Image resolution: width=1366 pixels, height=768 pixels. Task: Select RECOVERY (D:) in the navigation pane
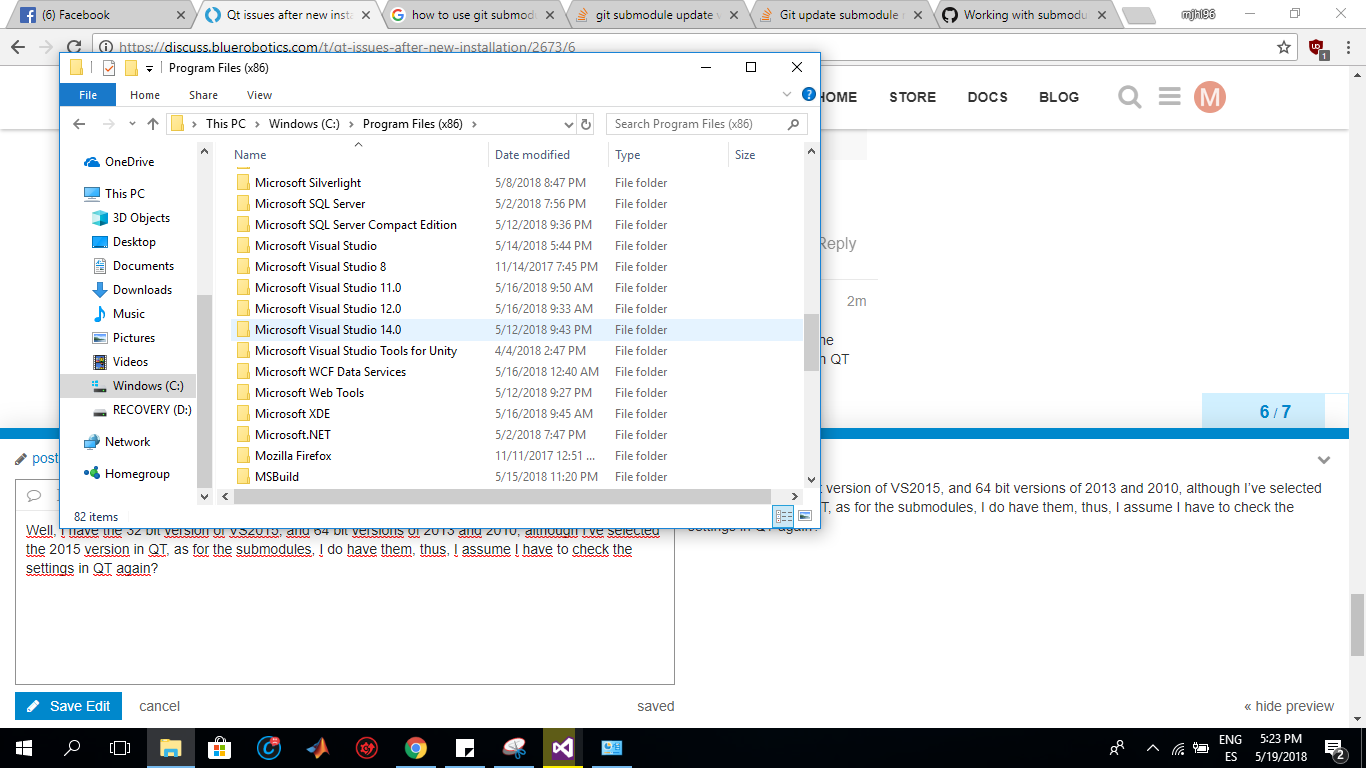(x=151, y=410)
